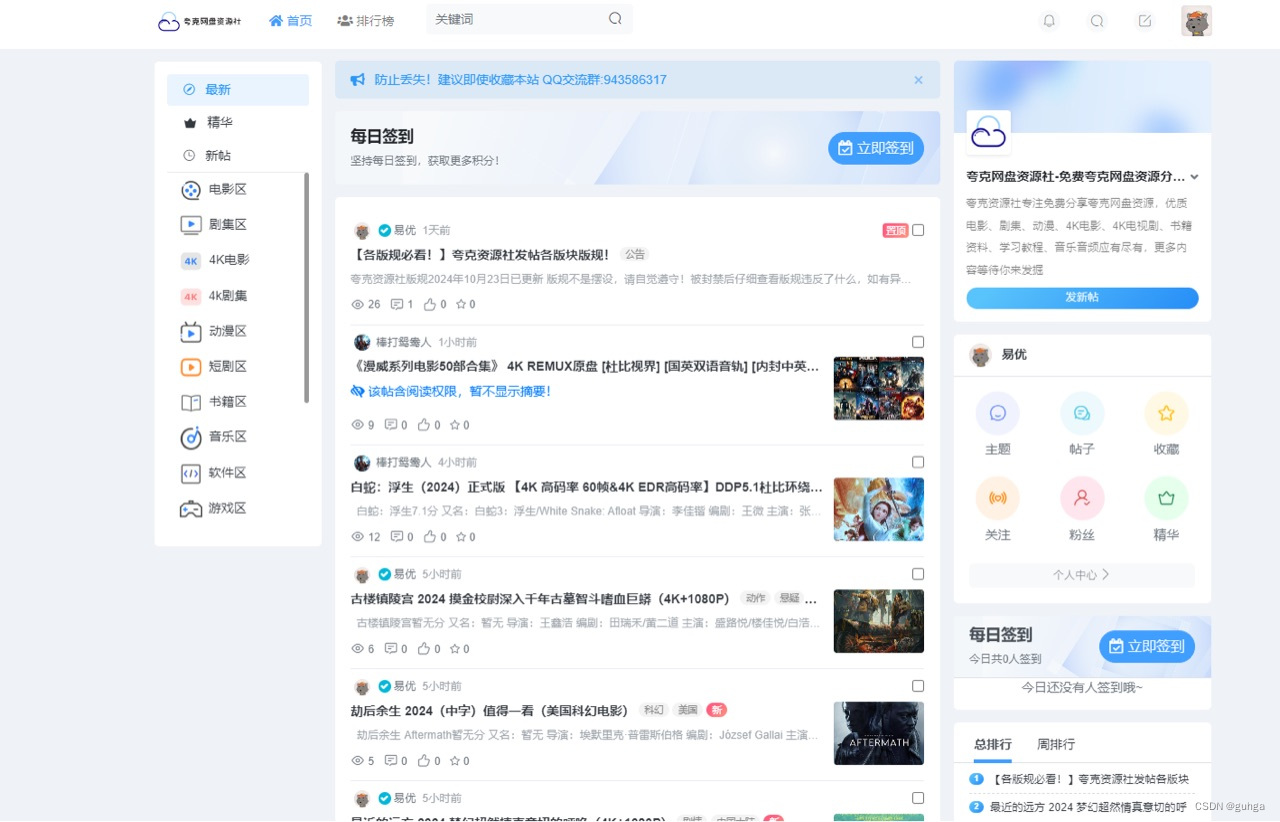The height and width of the screenshot is (822, 1280).
Task: Dismiss the QQ group announcement banner
Action: pyautogui.click(x=918, y=80)
